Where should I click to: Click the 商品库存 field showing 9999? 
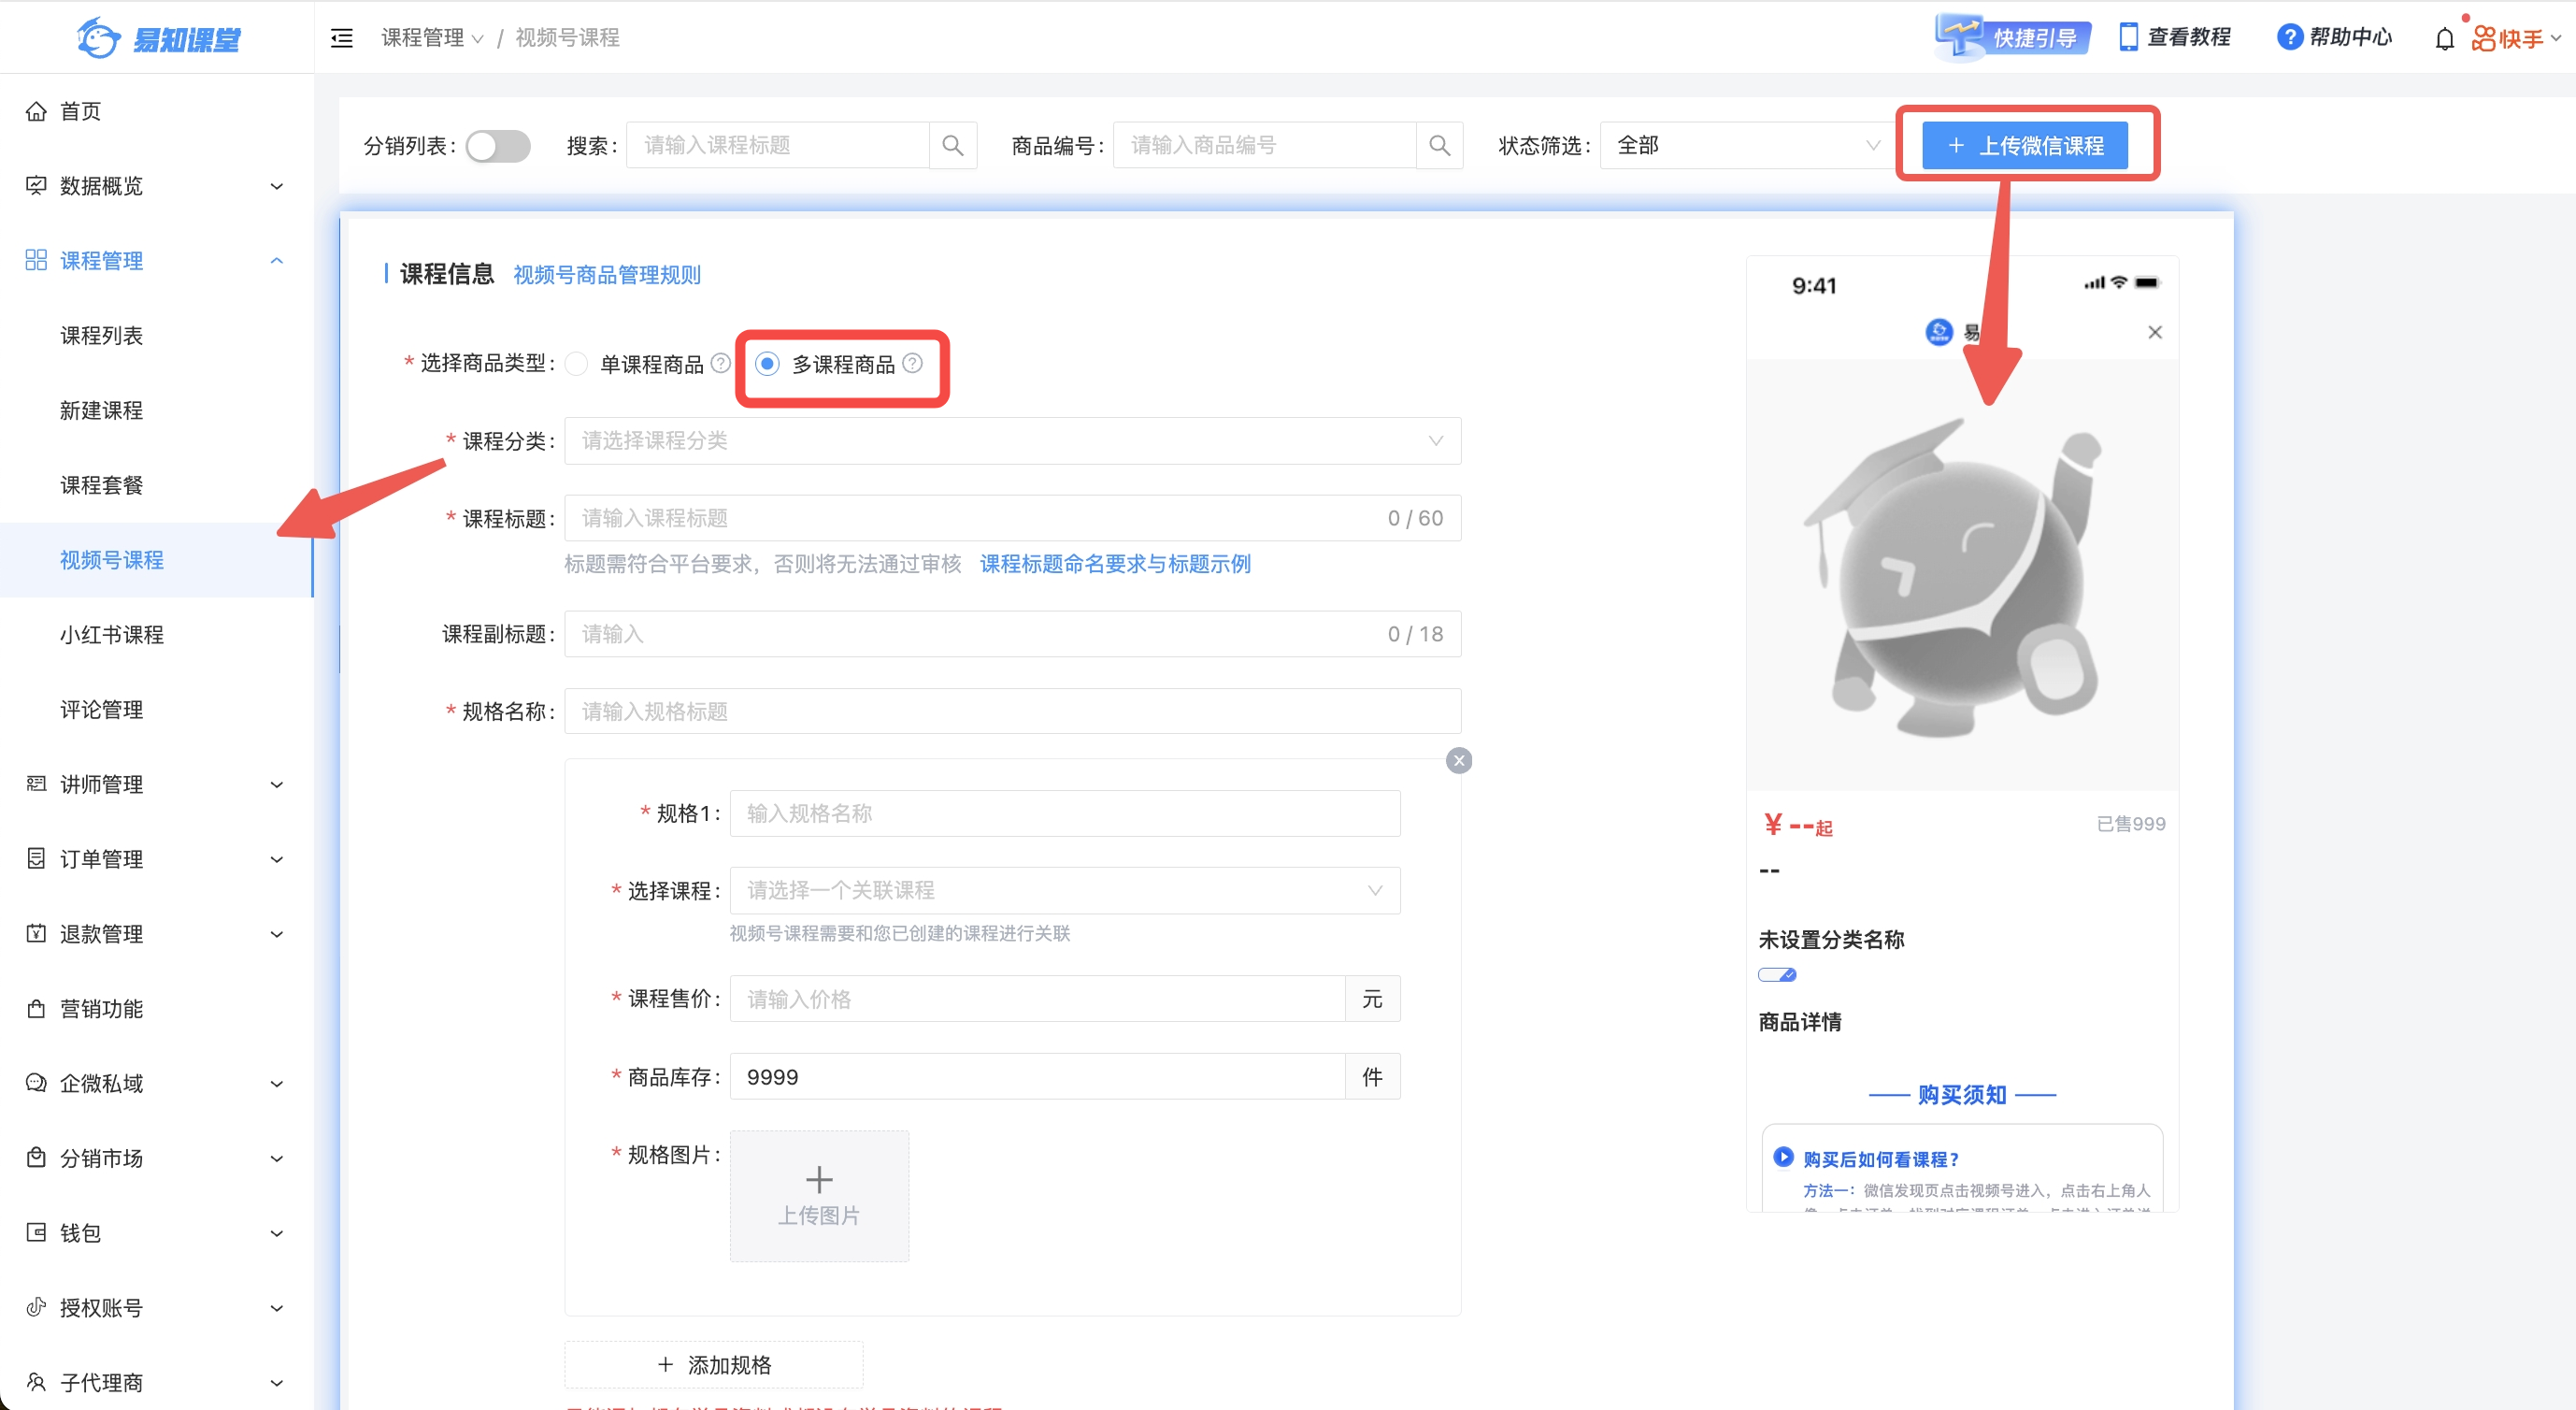1037,1077
